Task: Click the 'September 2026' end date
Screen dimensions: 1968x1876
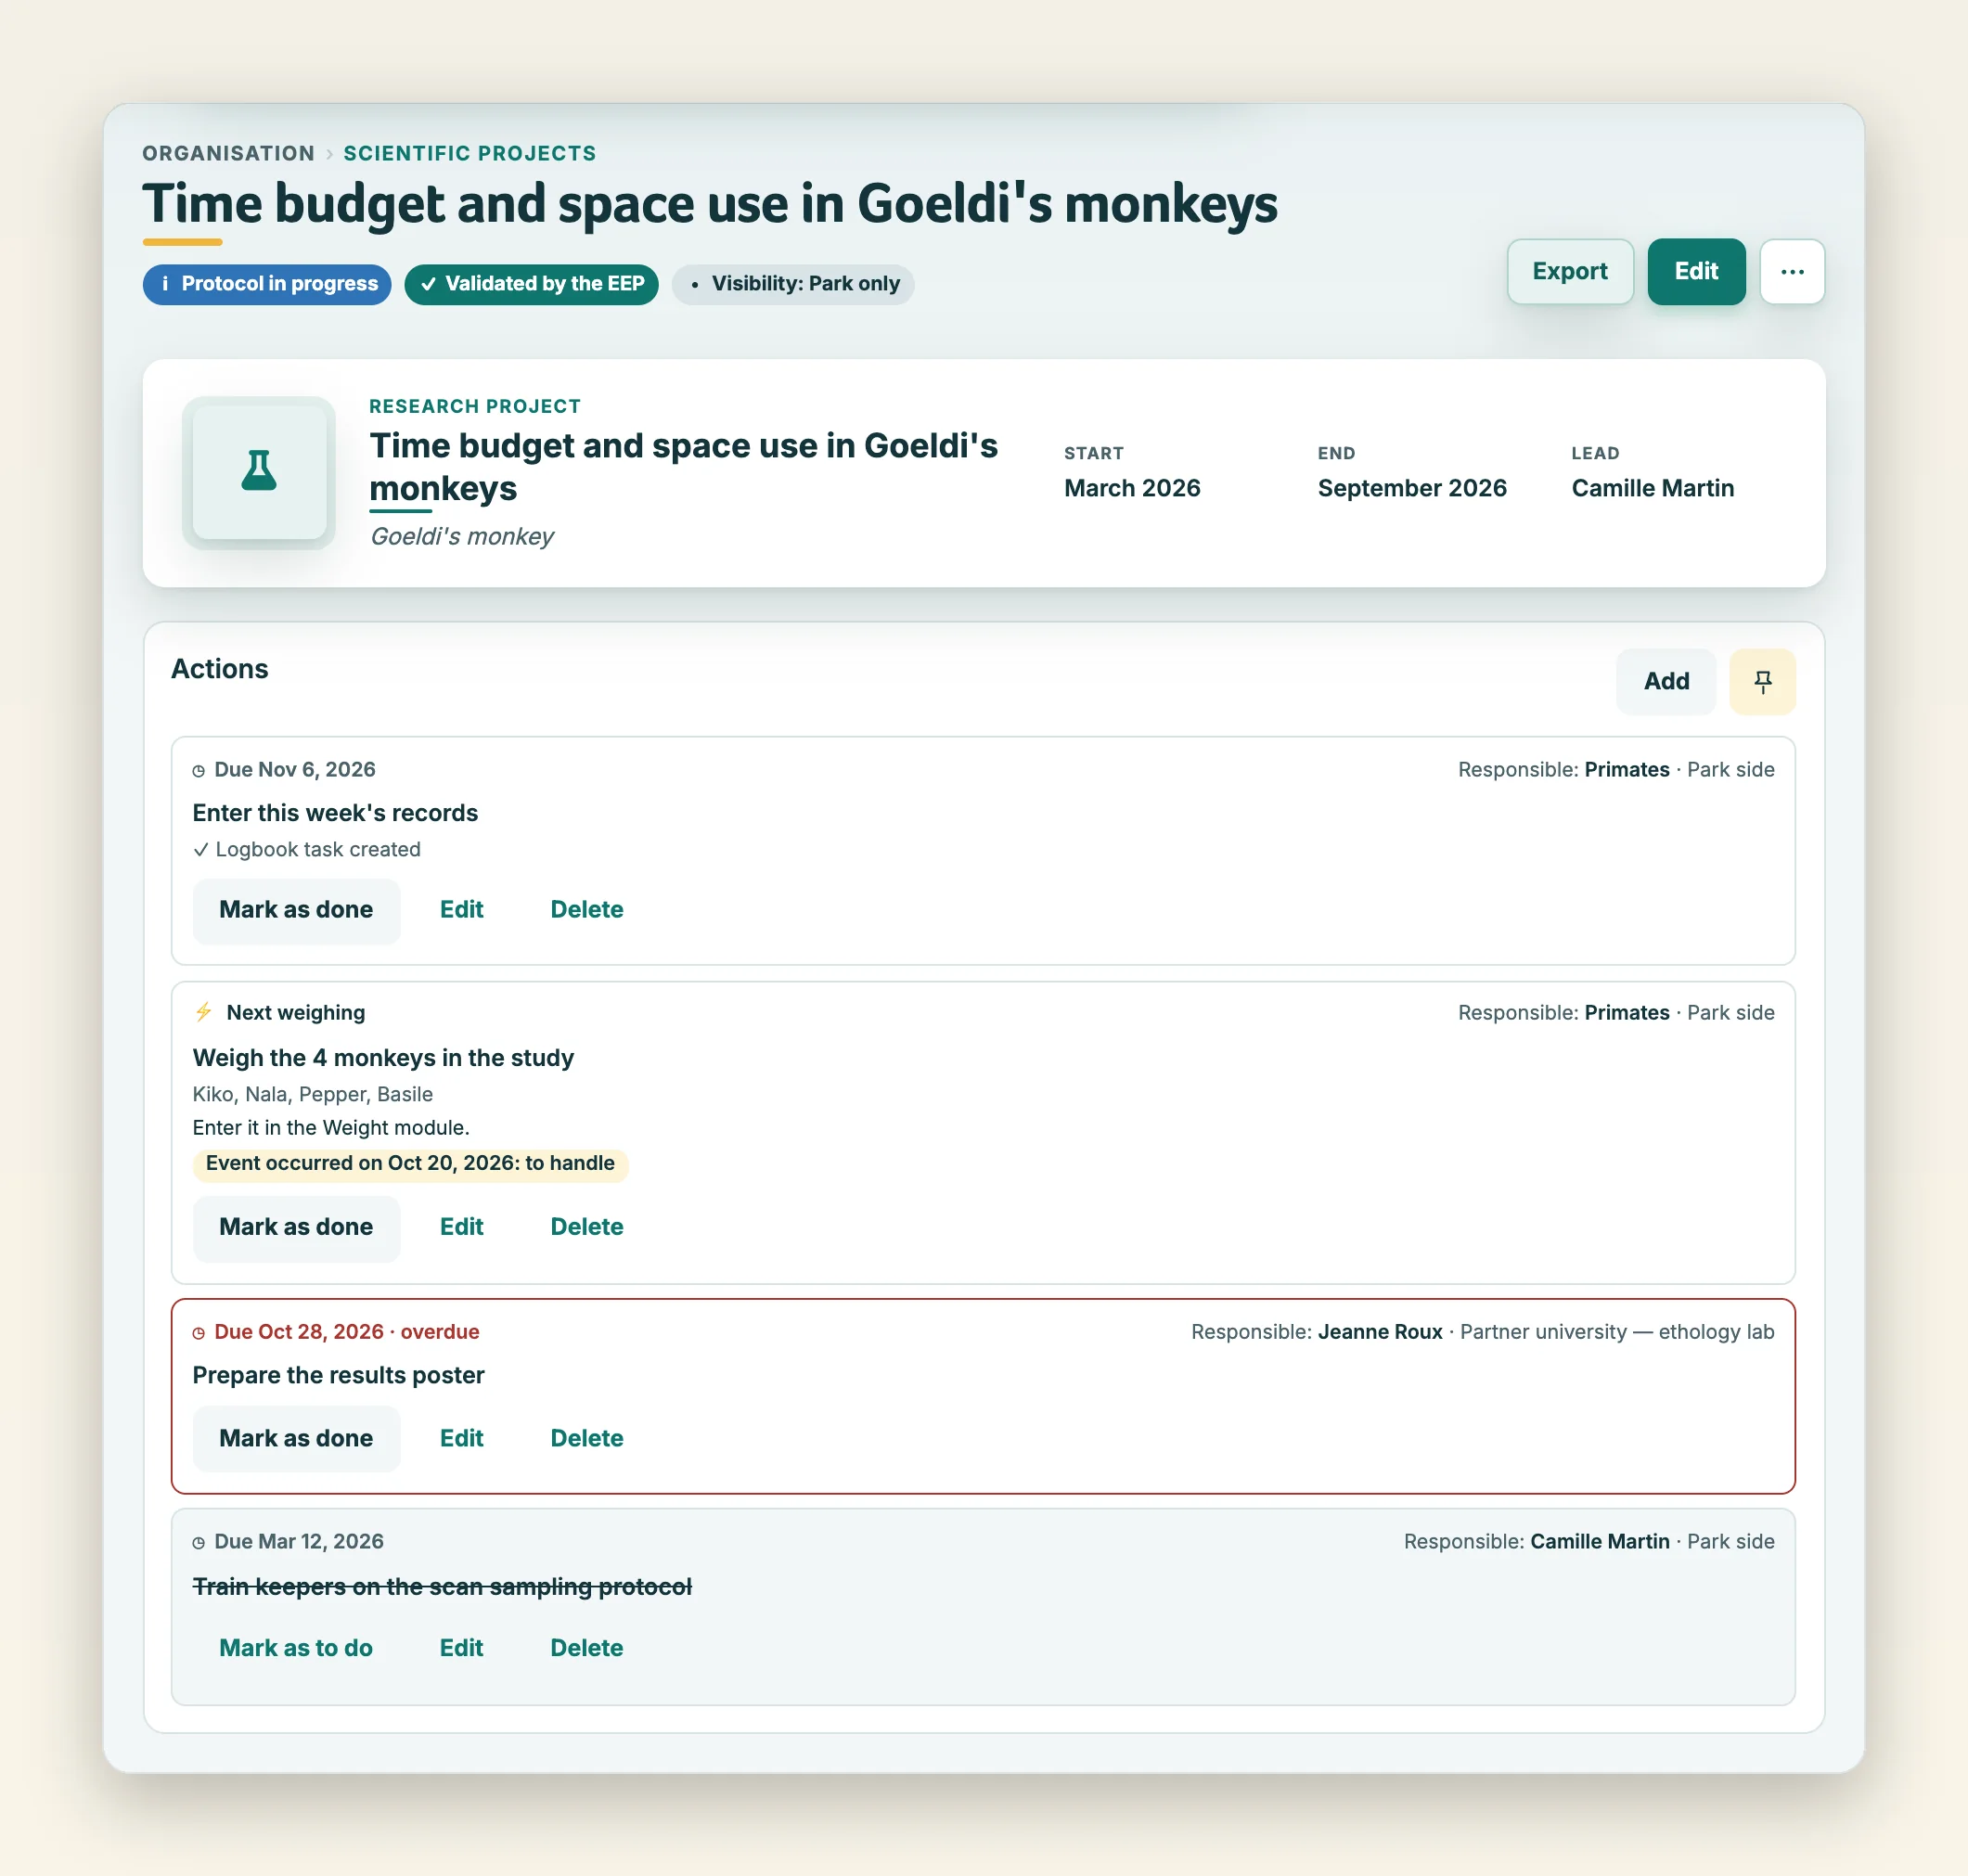Action: 1412,488
